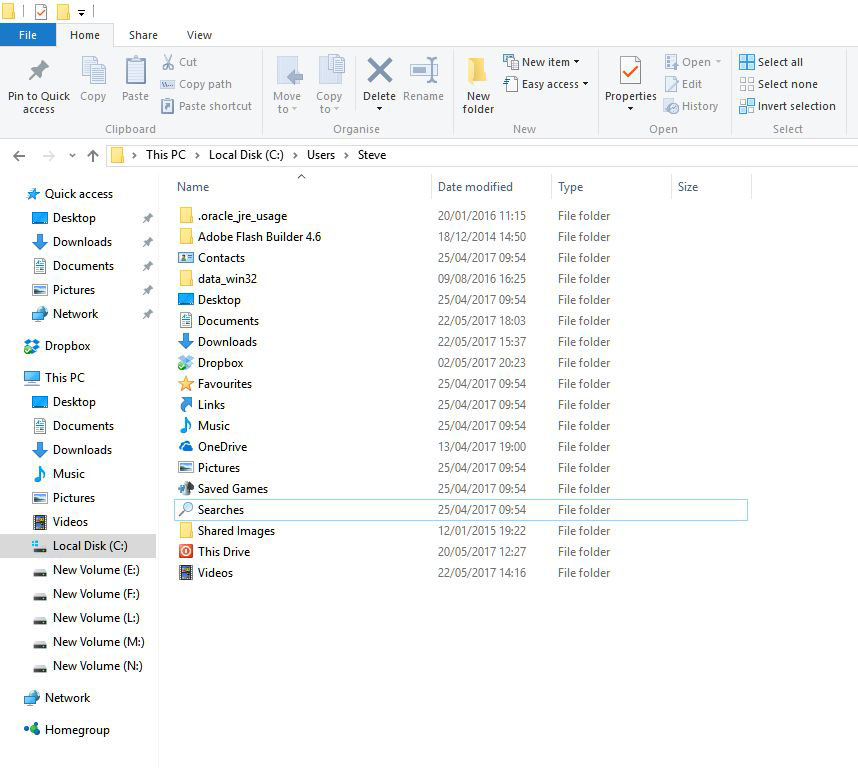858x768 pixels.
Task: Select the .oracle_jre_usage folder
Action: click(x=242, y=216)
